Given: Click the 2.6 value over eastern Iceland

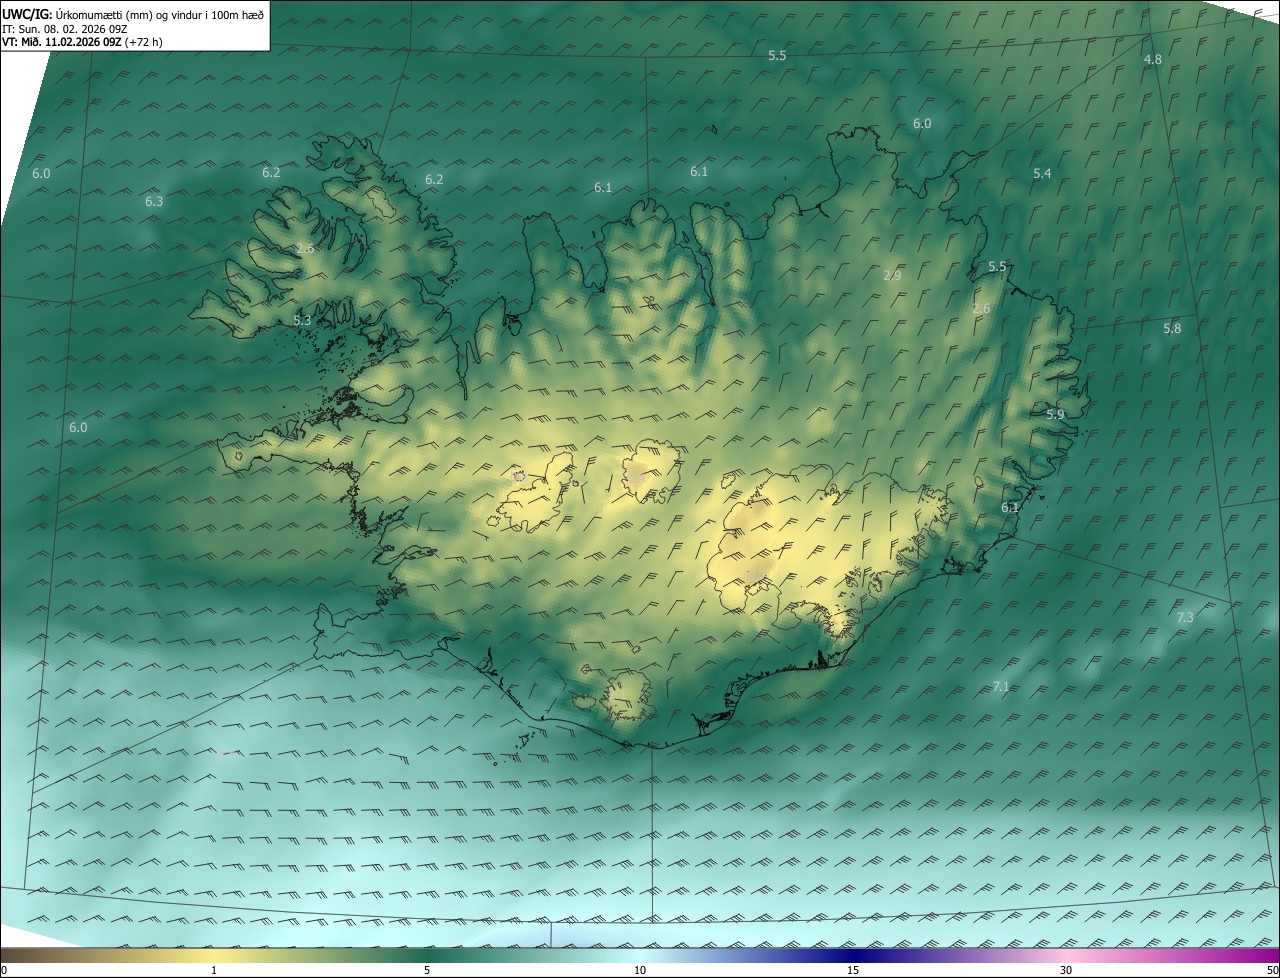Looking at the screenshot, I should pos(981,308).
